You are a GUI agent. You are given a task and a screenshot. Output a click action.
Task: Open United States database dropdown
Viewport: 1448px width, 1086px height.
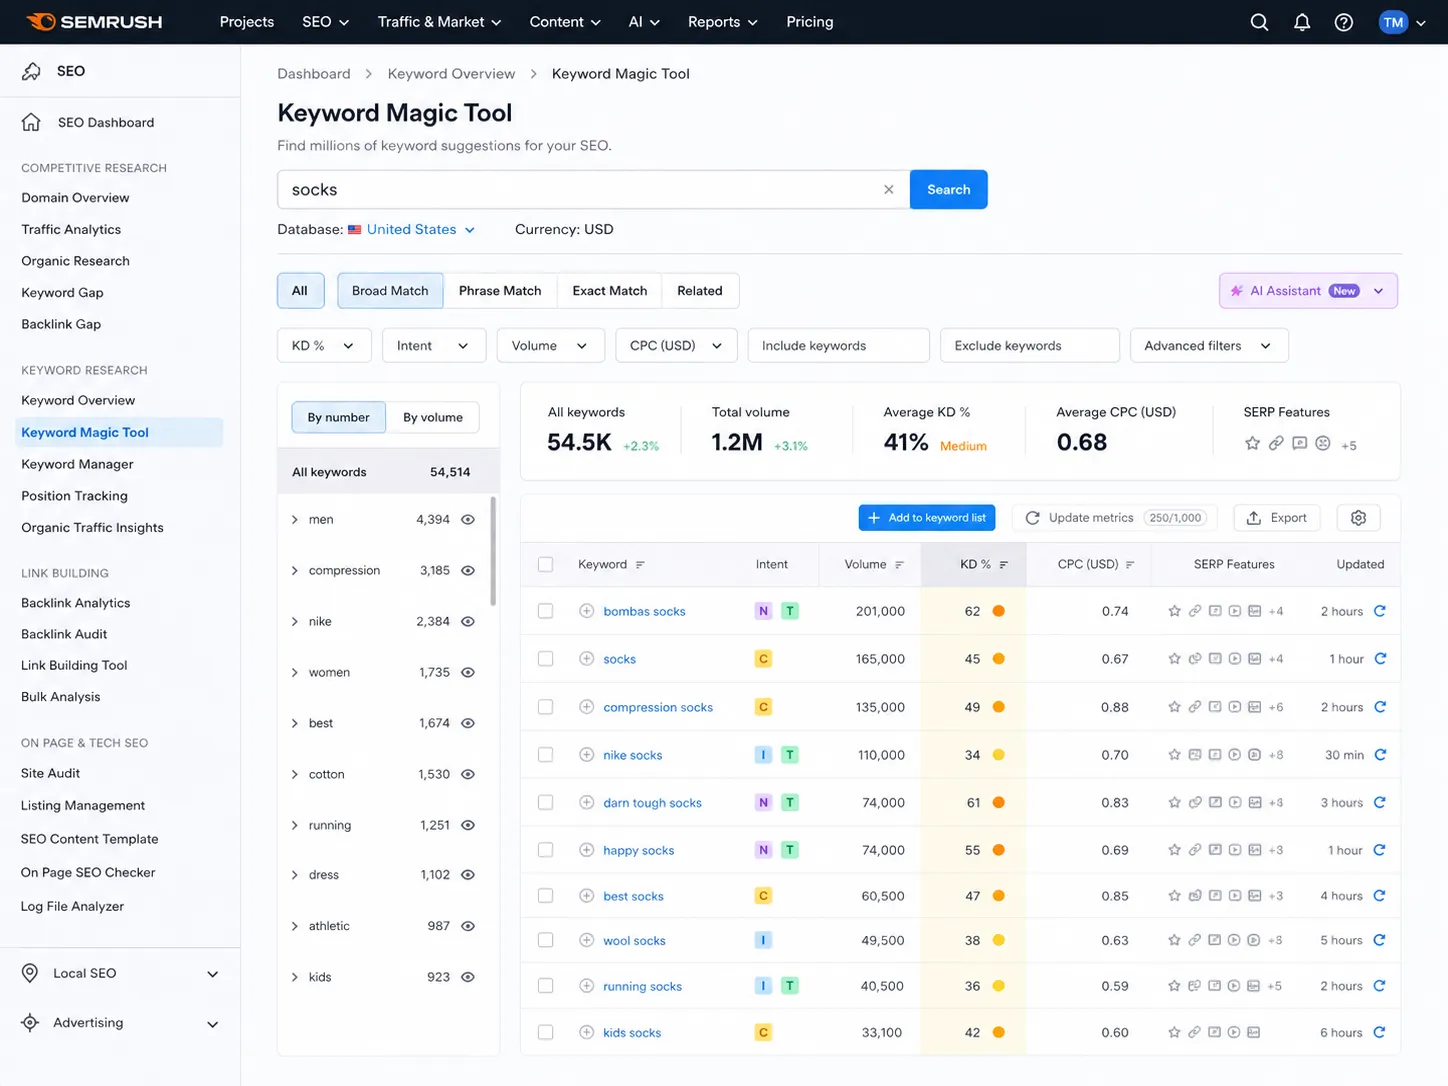411,229
